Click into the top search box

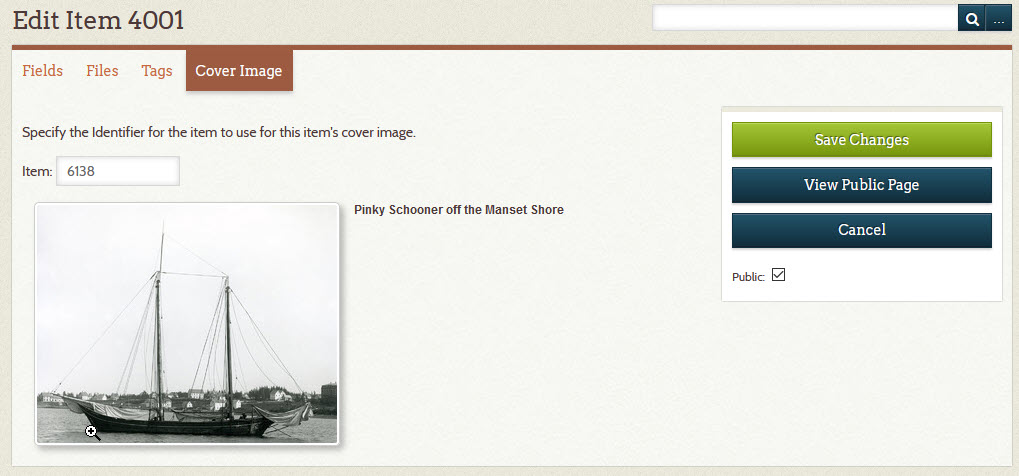pyautogui.click(x=805, y=18)
